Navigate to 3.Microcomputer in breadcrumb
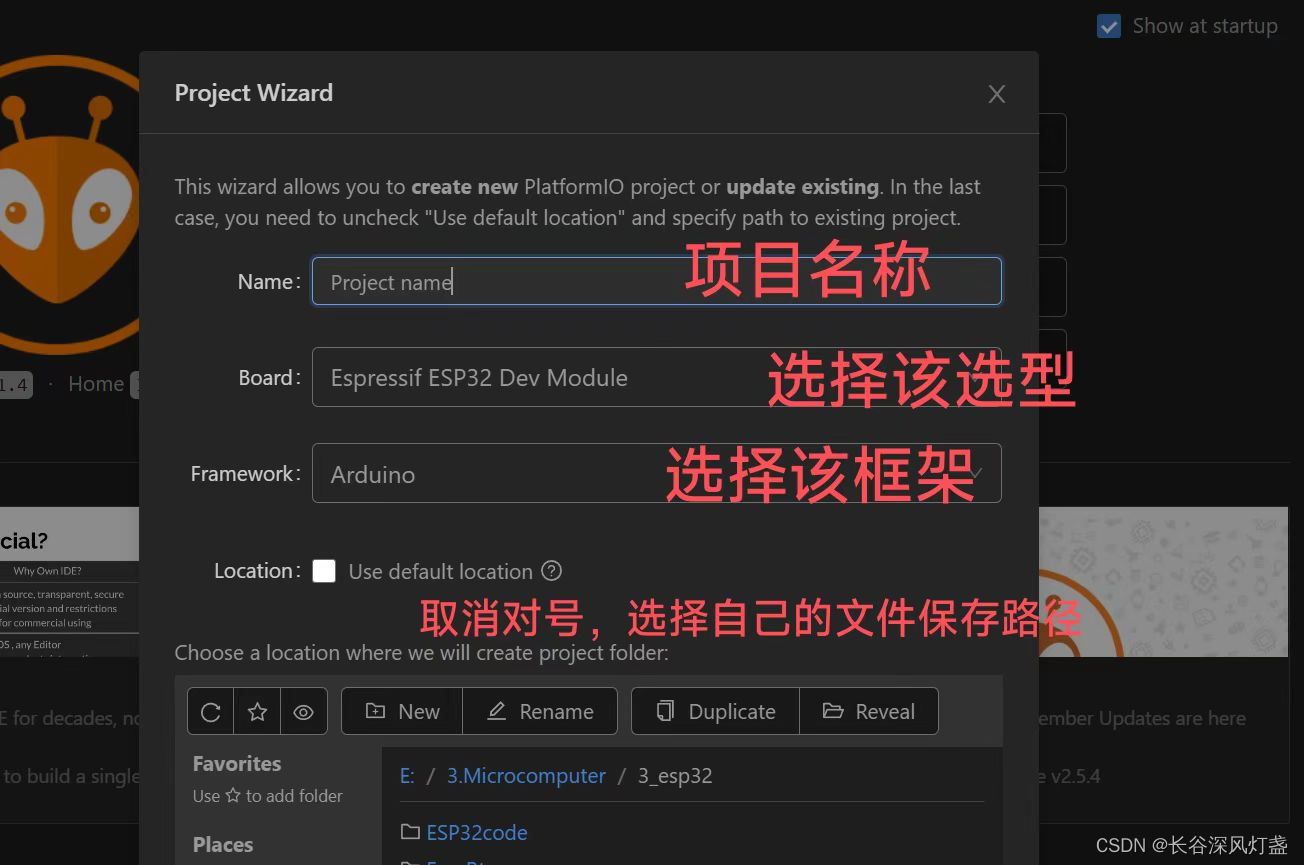 pyautogui.click(x=526, y=776)
